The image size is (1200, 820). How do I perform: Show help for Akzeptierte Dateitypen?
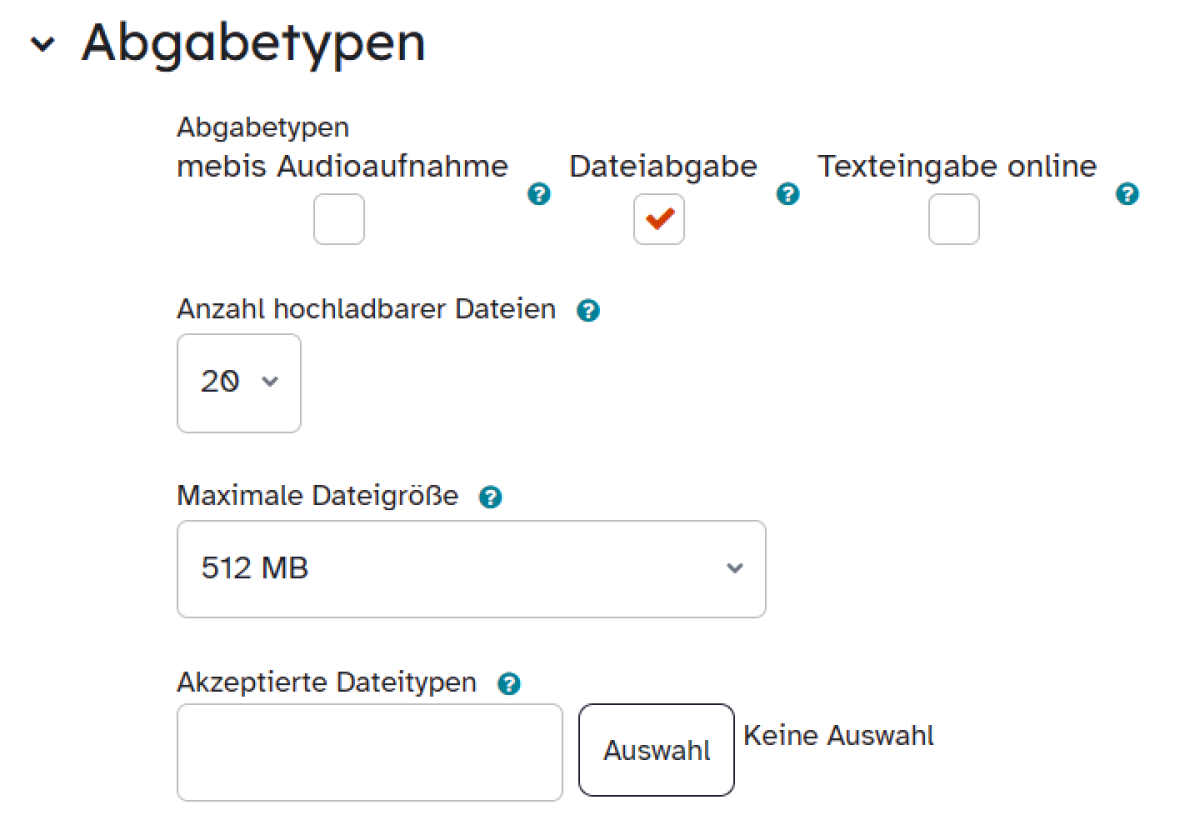[509, 684]
